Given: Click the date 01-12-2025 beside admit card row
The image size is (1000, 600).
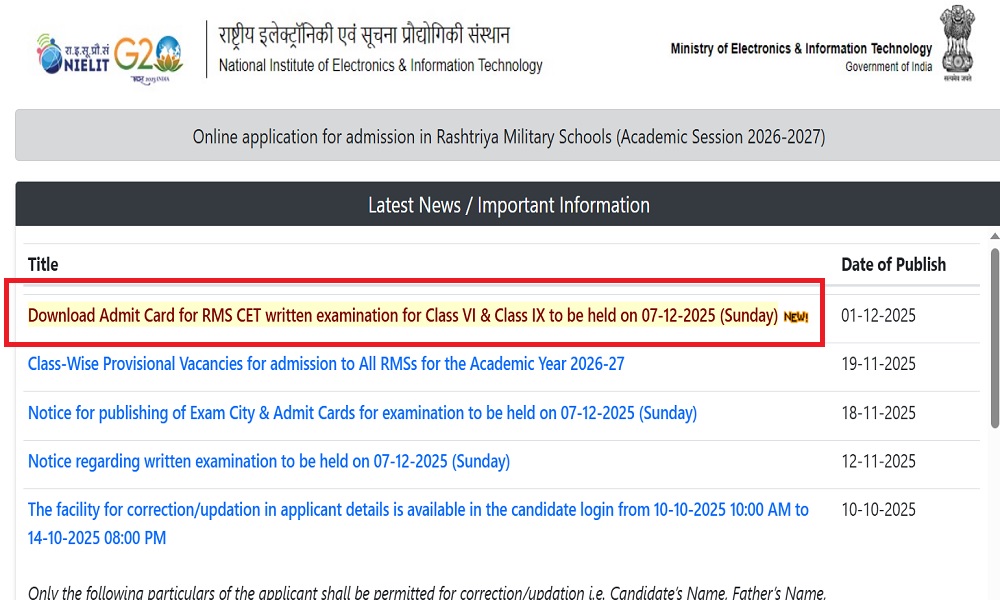Looking at the screenshot, I should pos(878,315).
